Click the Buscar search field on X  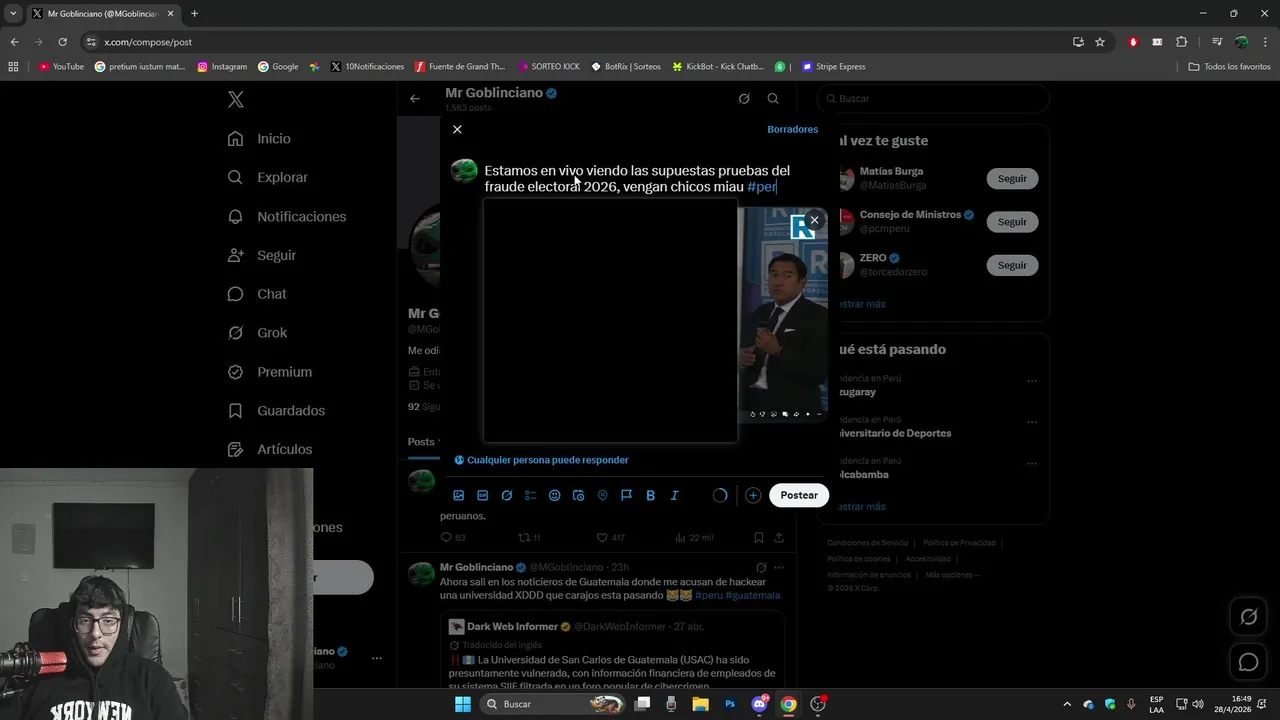[x=933, y=98]
